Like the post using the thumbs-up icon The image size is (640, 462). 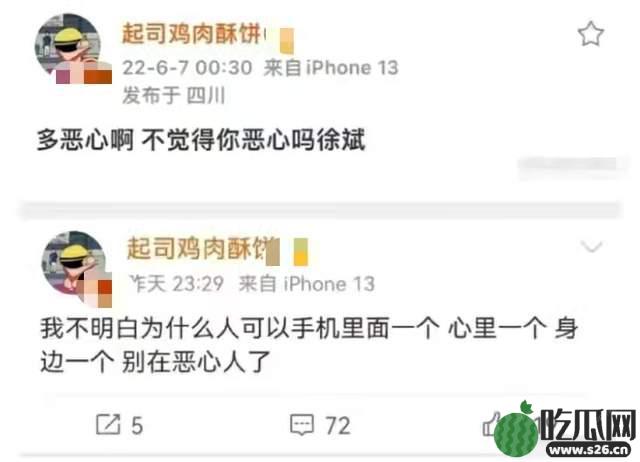pyautogui.click(x=491, y=424)
